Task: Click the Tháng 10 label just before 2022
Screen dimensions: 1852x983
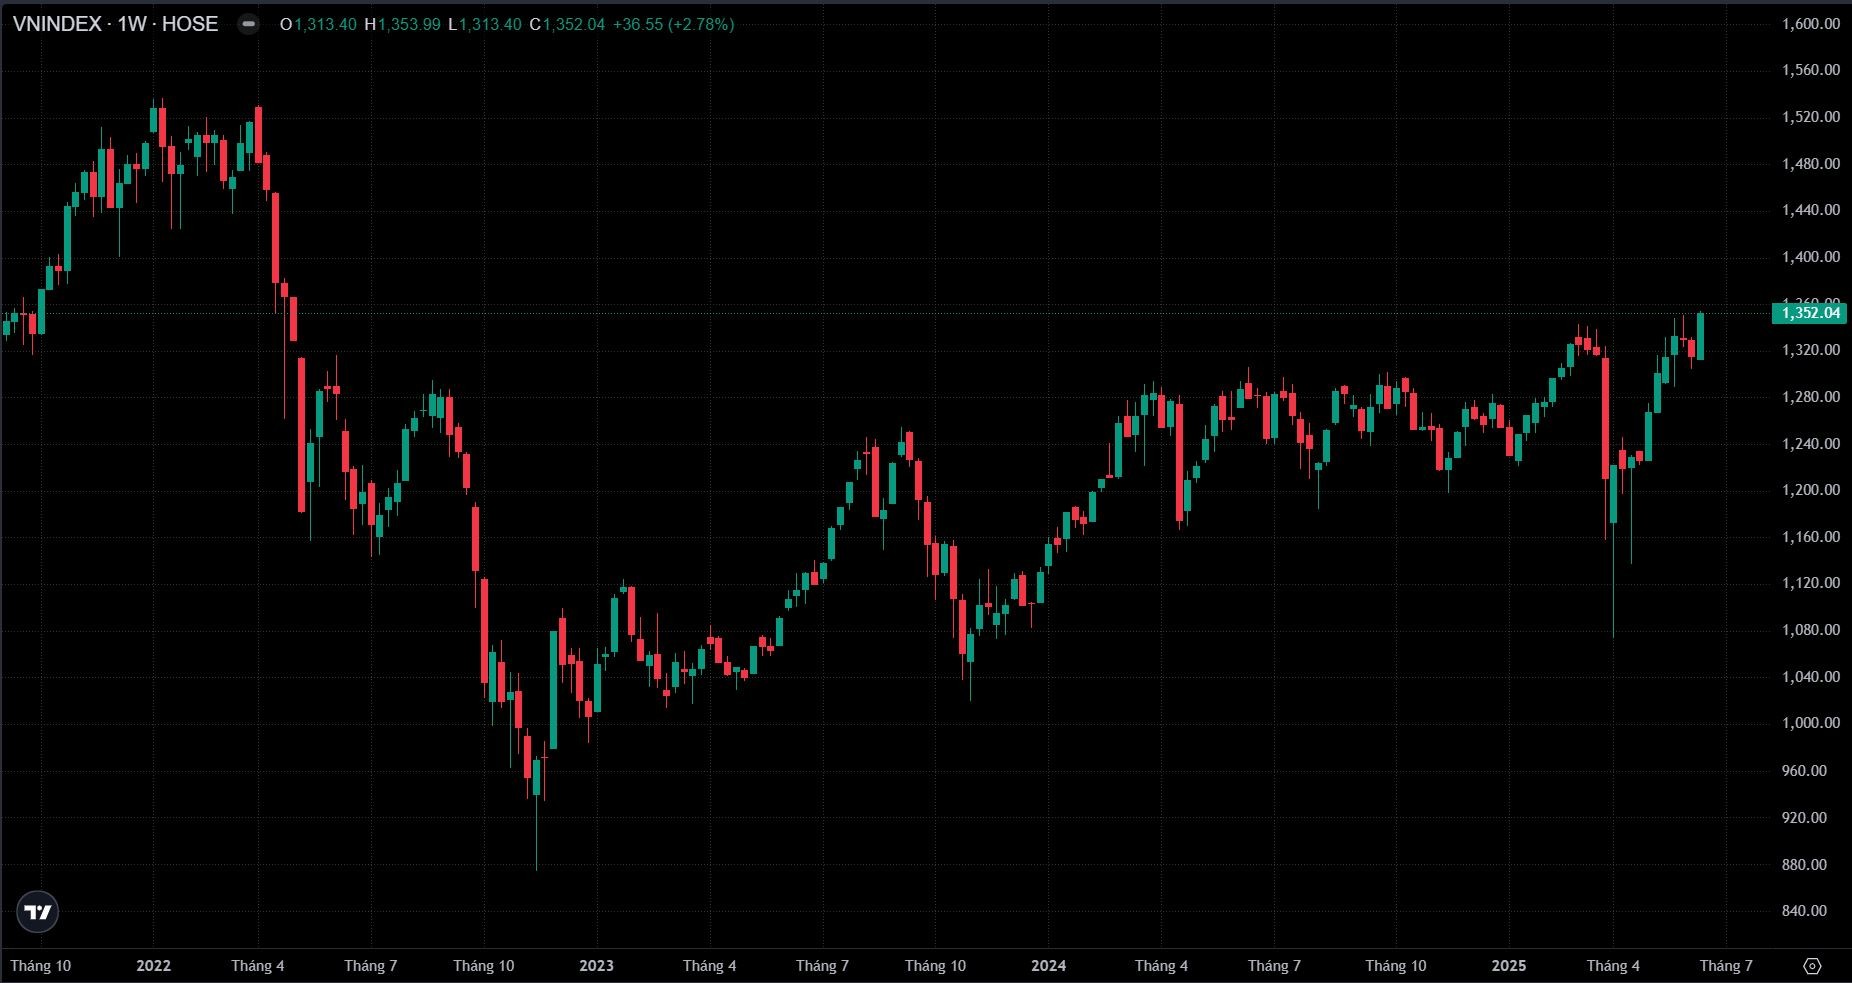Action: (x=40, y=966)
